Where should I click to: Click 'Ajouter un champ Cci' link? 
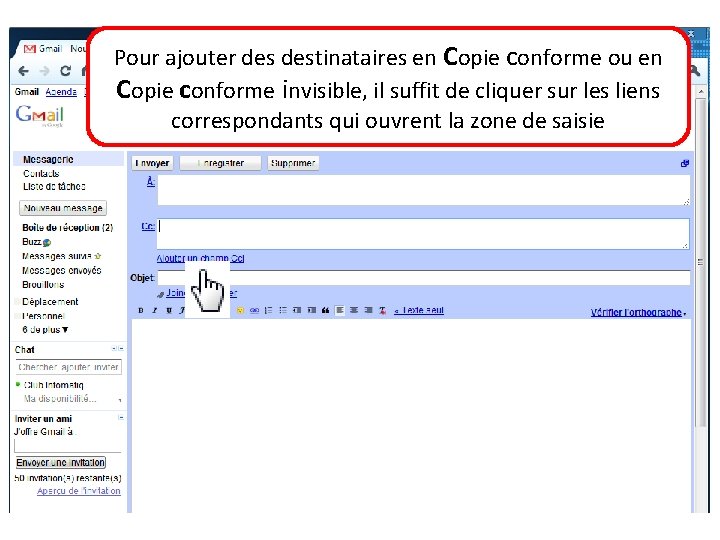tap(201, 258)
